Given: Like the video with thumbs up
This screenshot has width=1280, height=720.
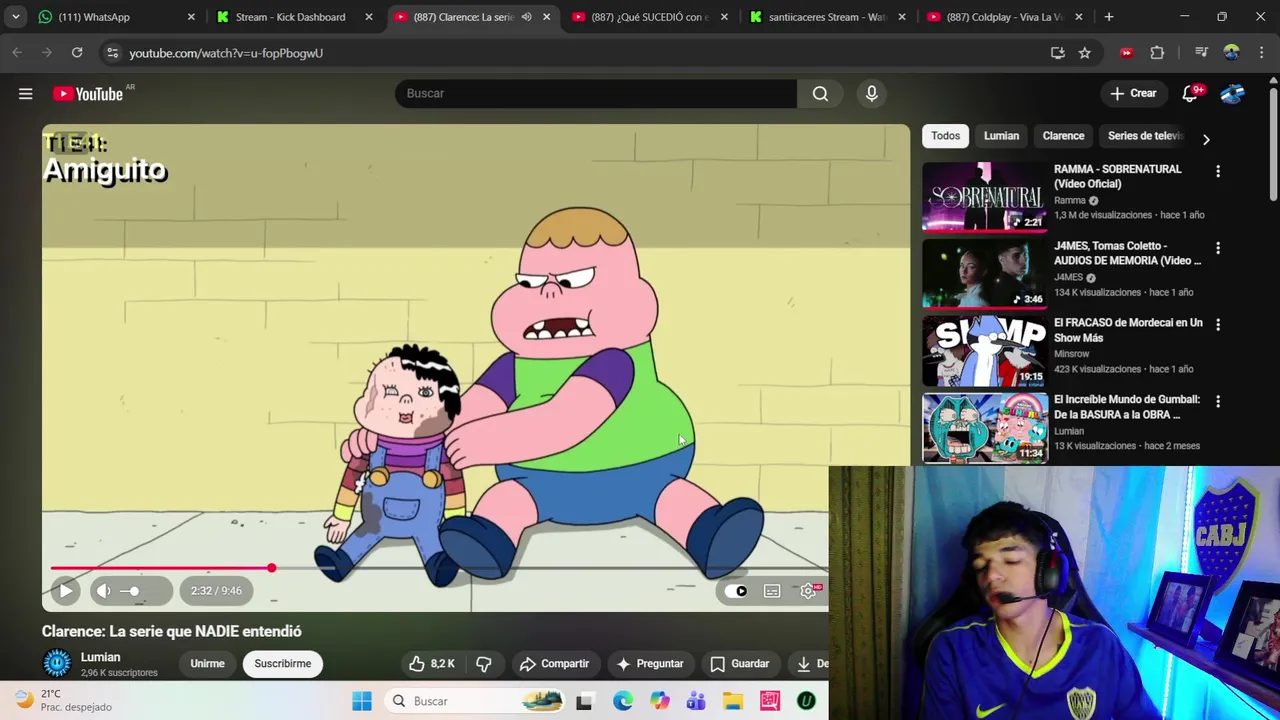Looking at the screenshot, I should pyautogui.click(x=431, y=663).
